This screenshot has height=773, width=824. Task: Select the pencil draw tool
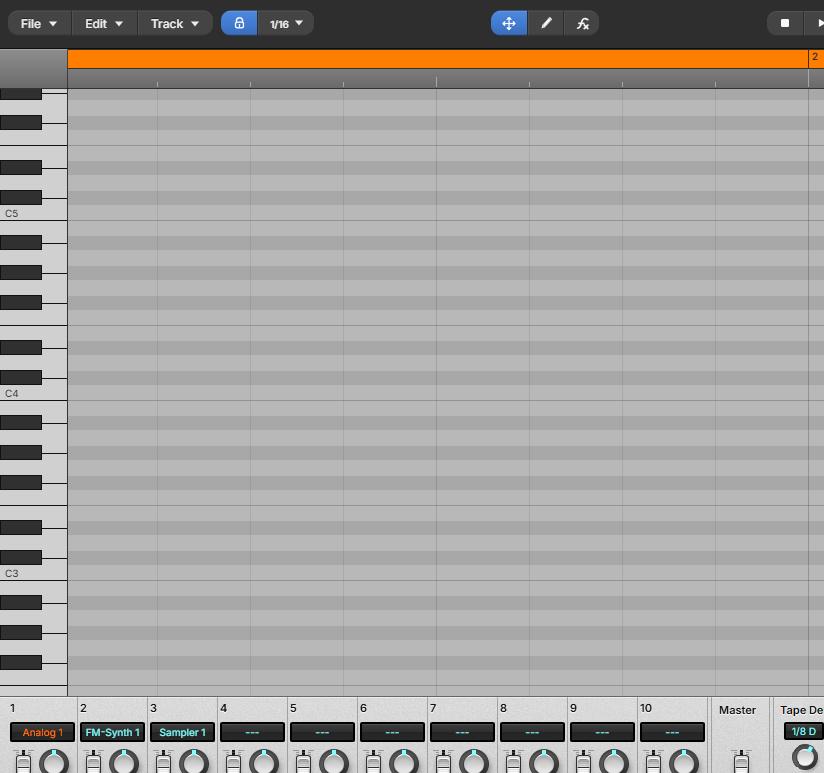(x=546, y=23)
